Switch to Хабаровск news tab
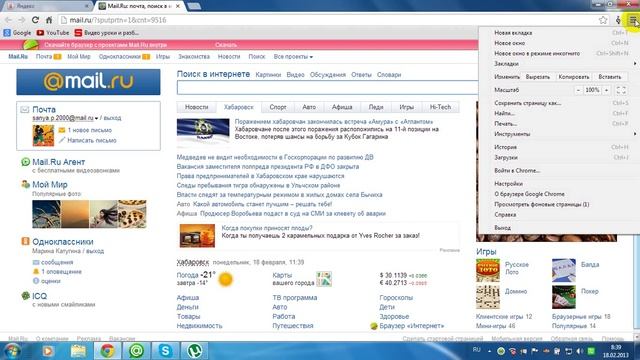Image resolution: width=640 pixels, height=360 pixels. pos(238,107)
